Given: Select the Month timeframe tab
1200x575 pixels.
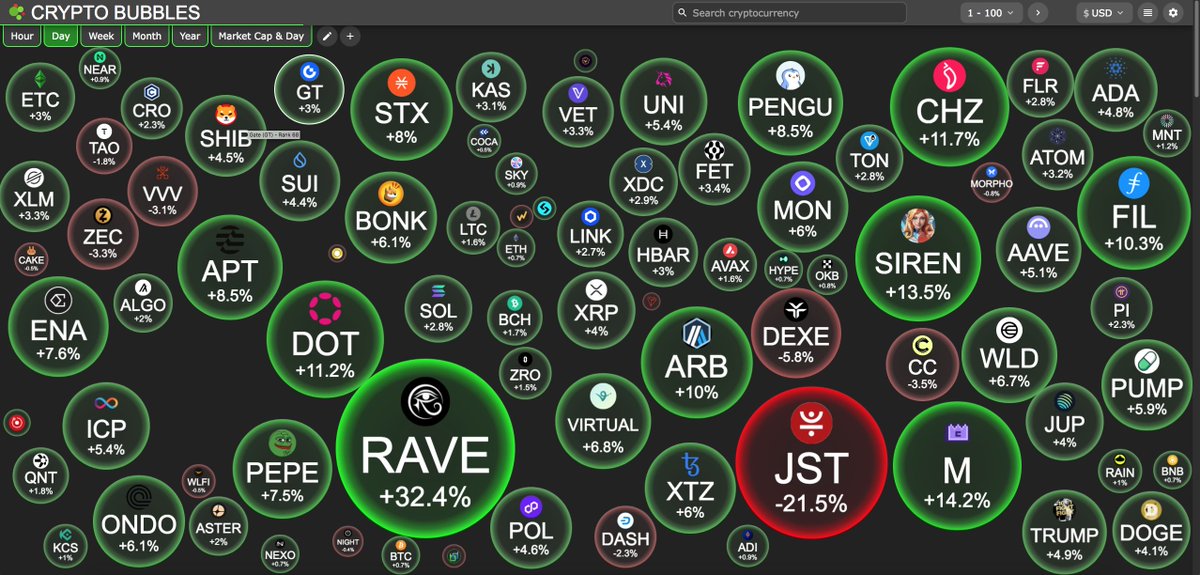Looking at the screenshot, I should point(146,36).
